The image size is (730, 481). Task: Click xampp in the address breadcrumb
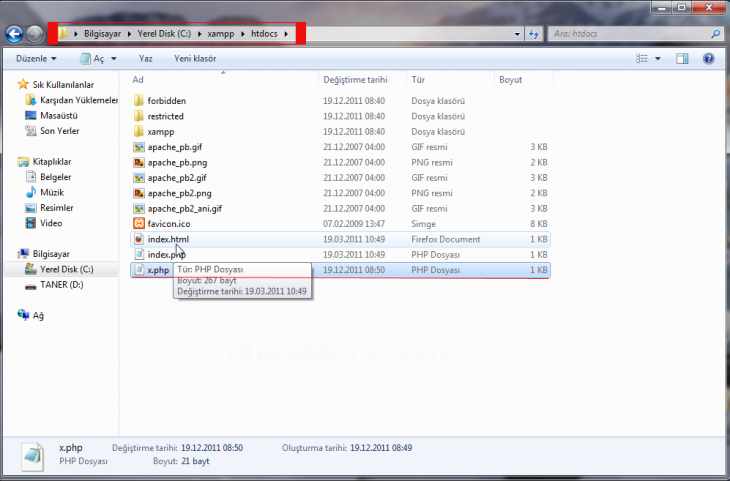click(221, 34)
